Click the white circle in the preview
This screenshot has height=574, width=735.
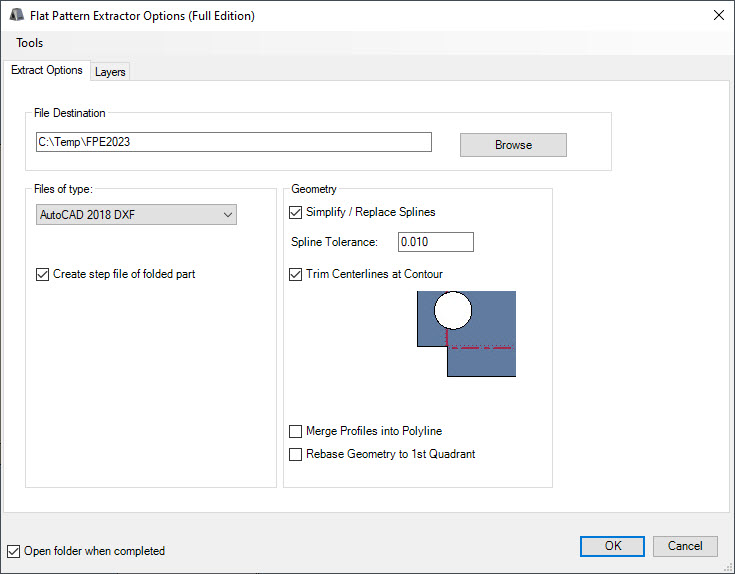point(452,311)
